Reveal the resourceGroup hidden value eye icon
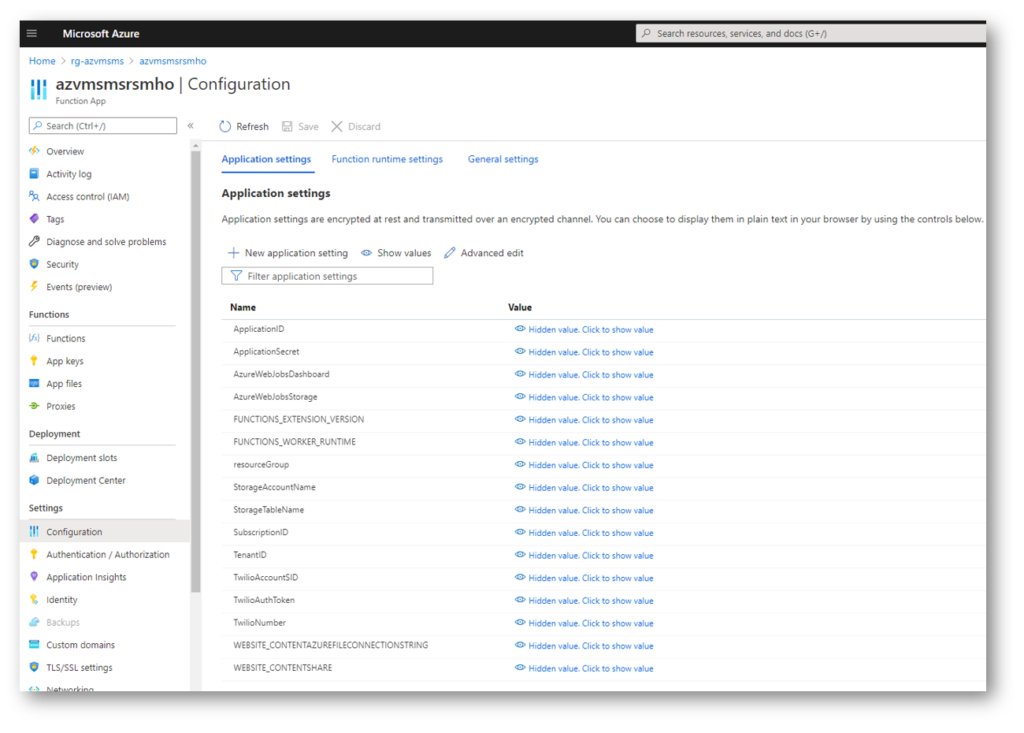Screen dimensions: 1024x733 tap(520, 464)
